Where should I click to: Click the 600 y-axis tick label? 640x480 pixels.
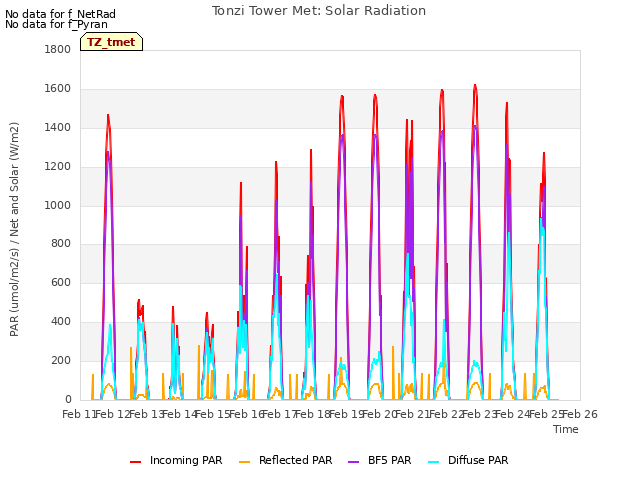coord(61,282)
